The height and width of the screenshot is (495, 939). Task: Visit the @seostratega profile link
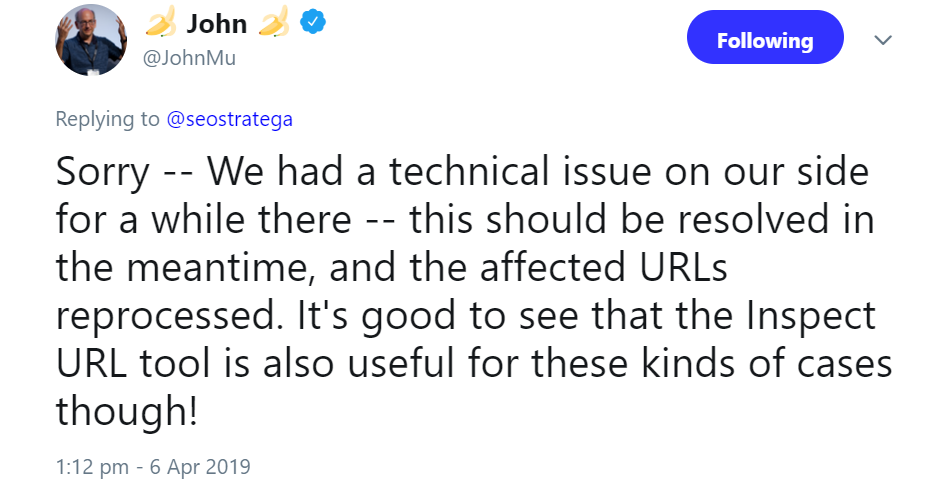click(229, 119)
